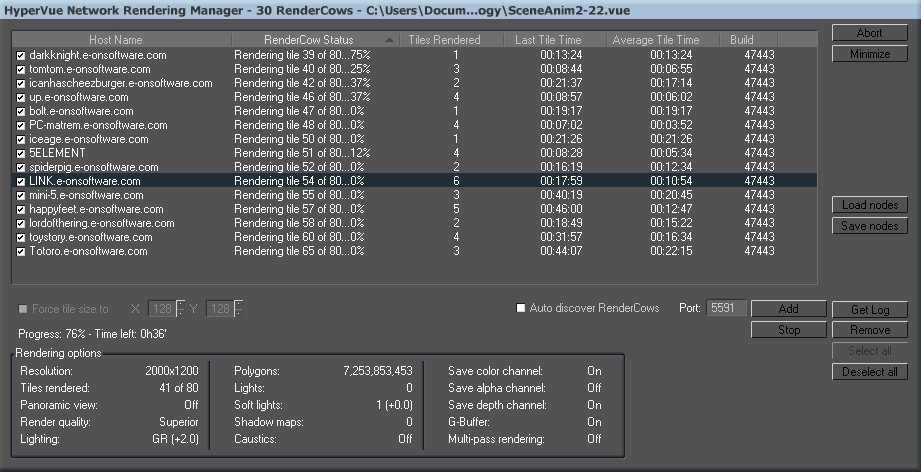Select icanhascheezburger.e-onsoftware.com host name

[x=121, y=83]
